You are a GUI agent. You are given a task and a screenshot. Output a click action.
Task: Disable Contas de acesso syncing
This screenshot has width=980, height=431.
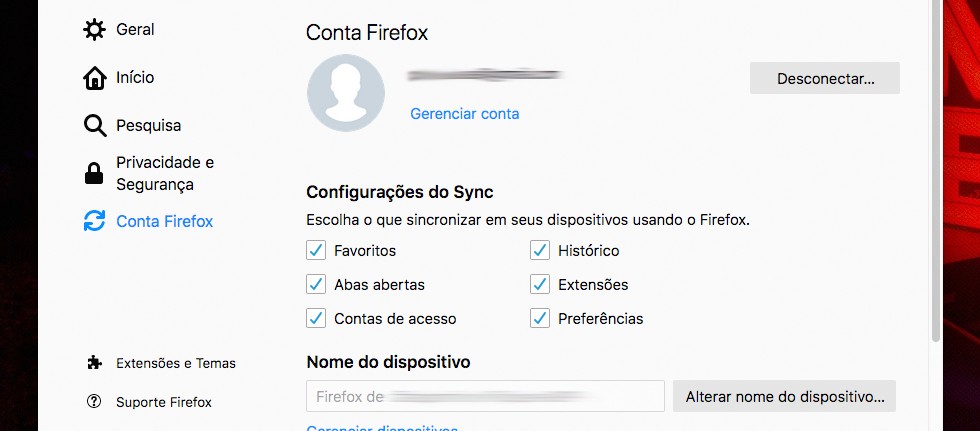coord(316,318)
